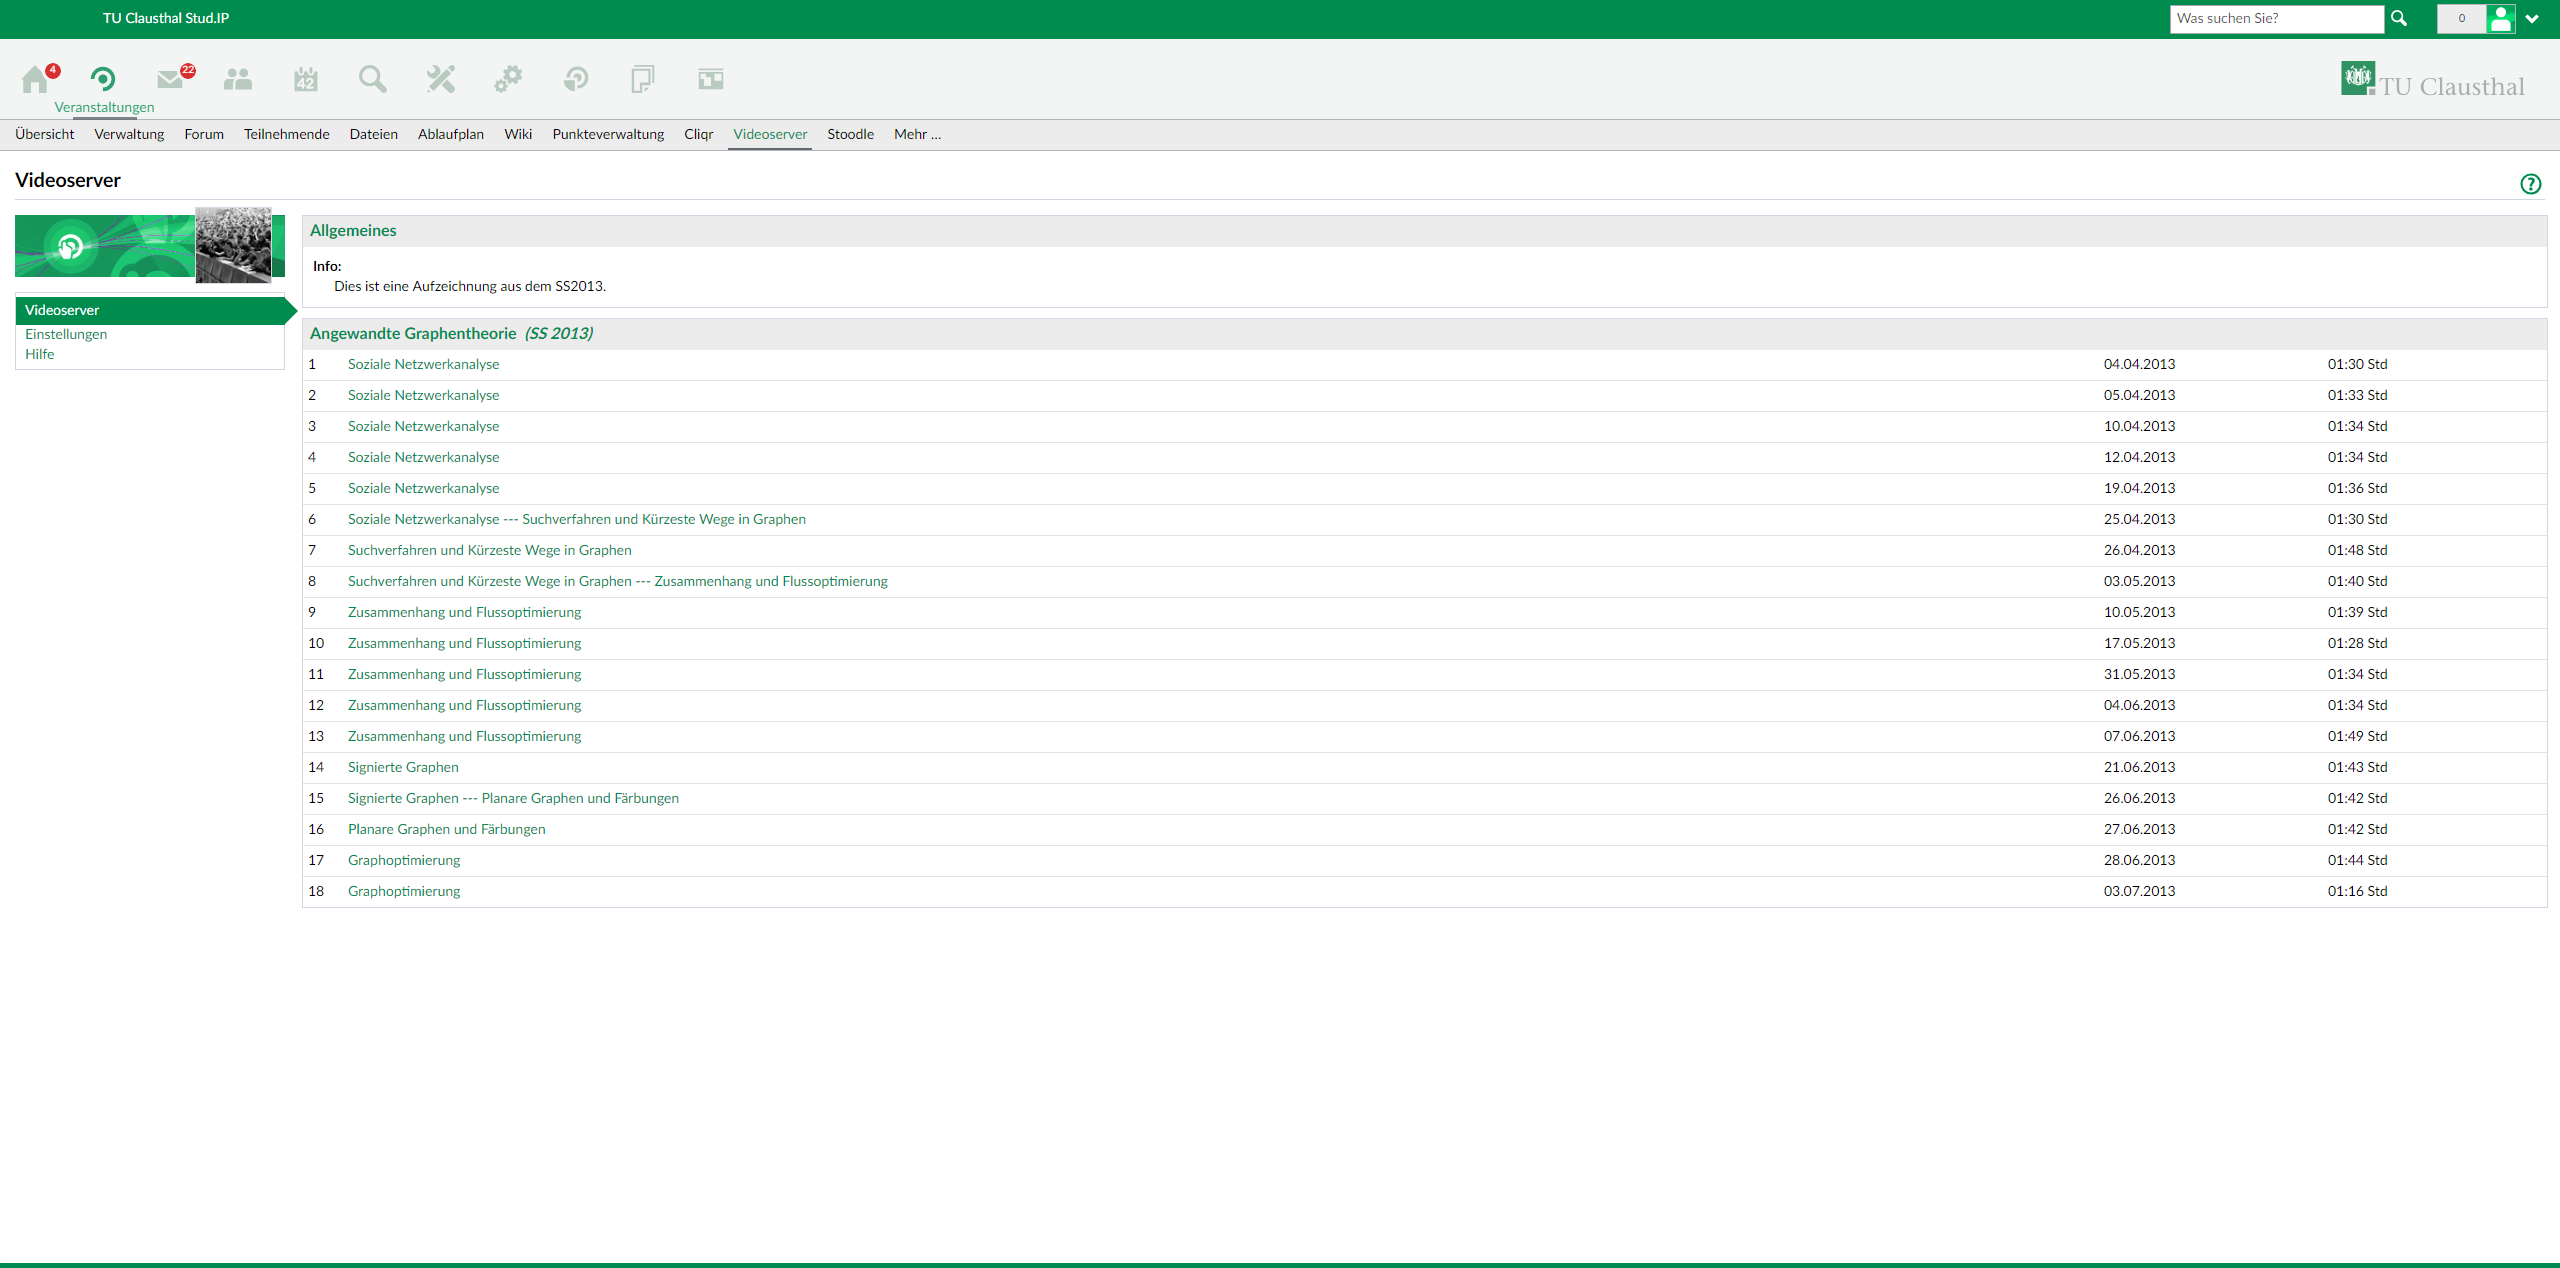Expand the Mehr ... tab menu

click(917, 134)
